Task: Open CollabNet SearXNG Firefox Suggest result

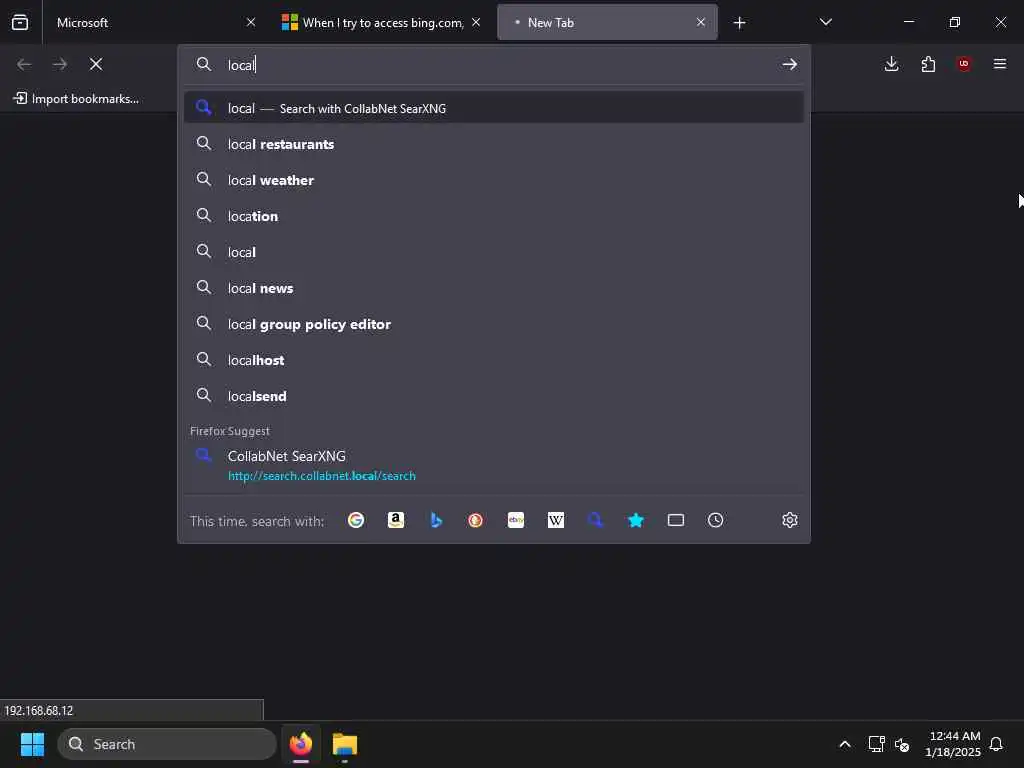Action: coord(494,465)
